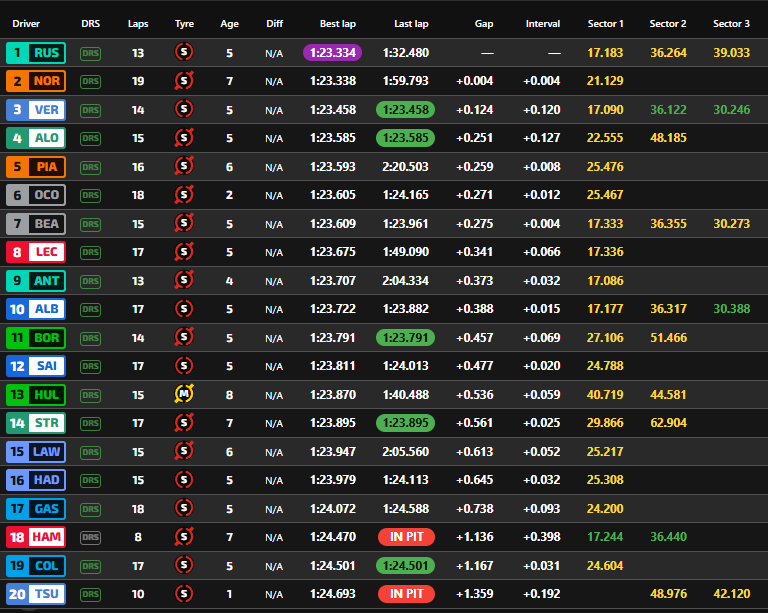
Task: Click the purple 1:23.334 best lap pill
Action: (332, 53)
